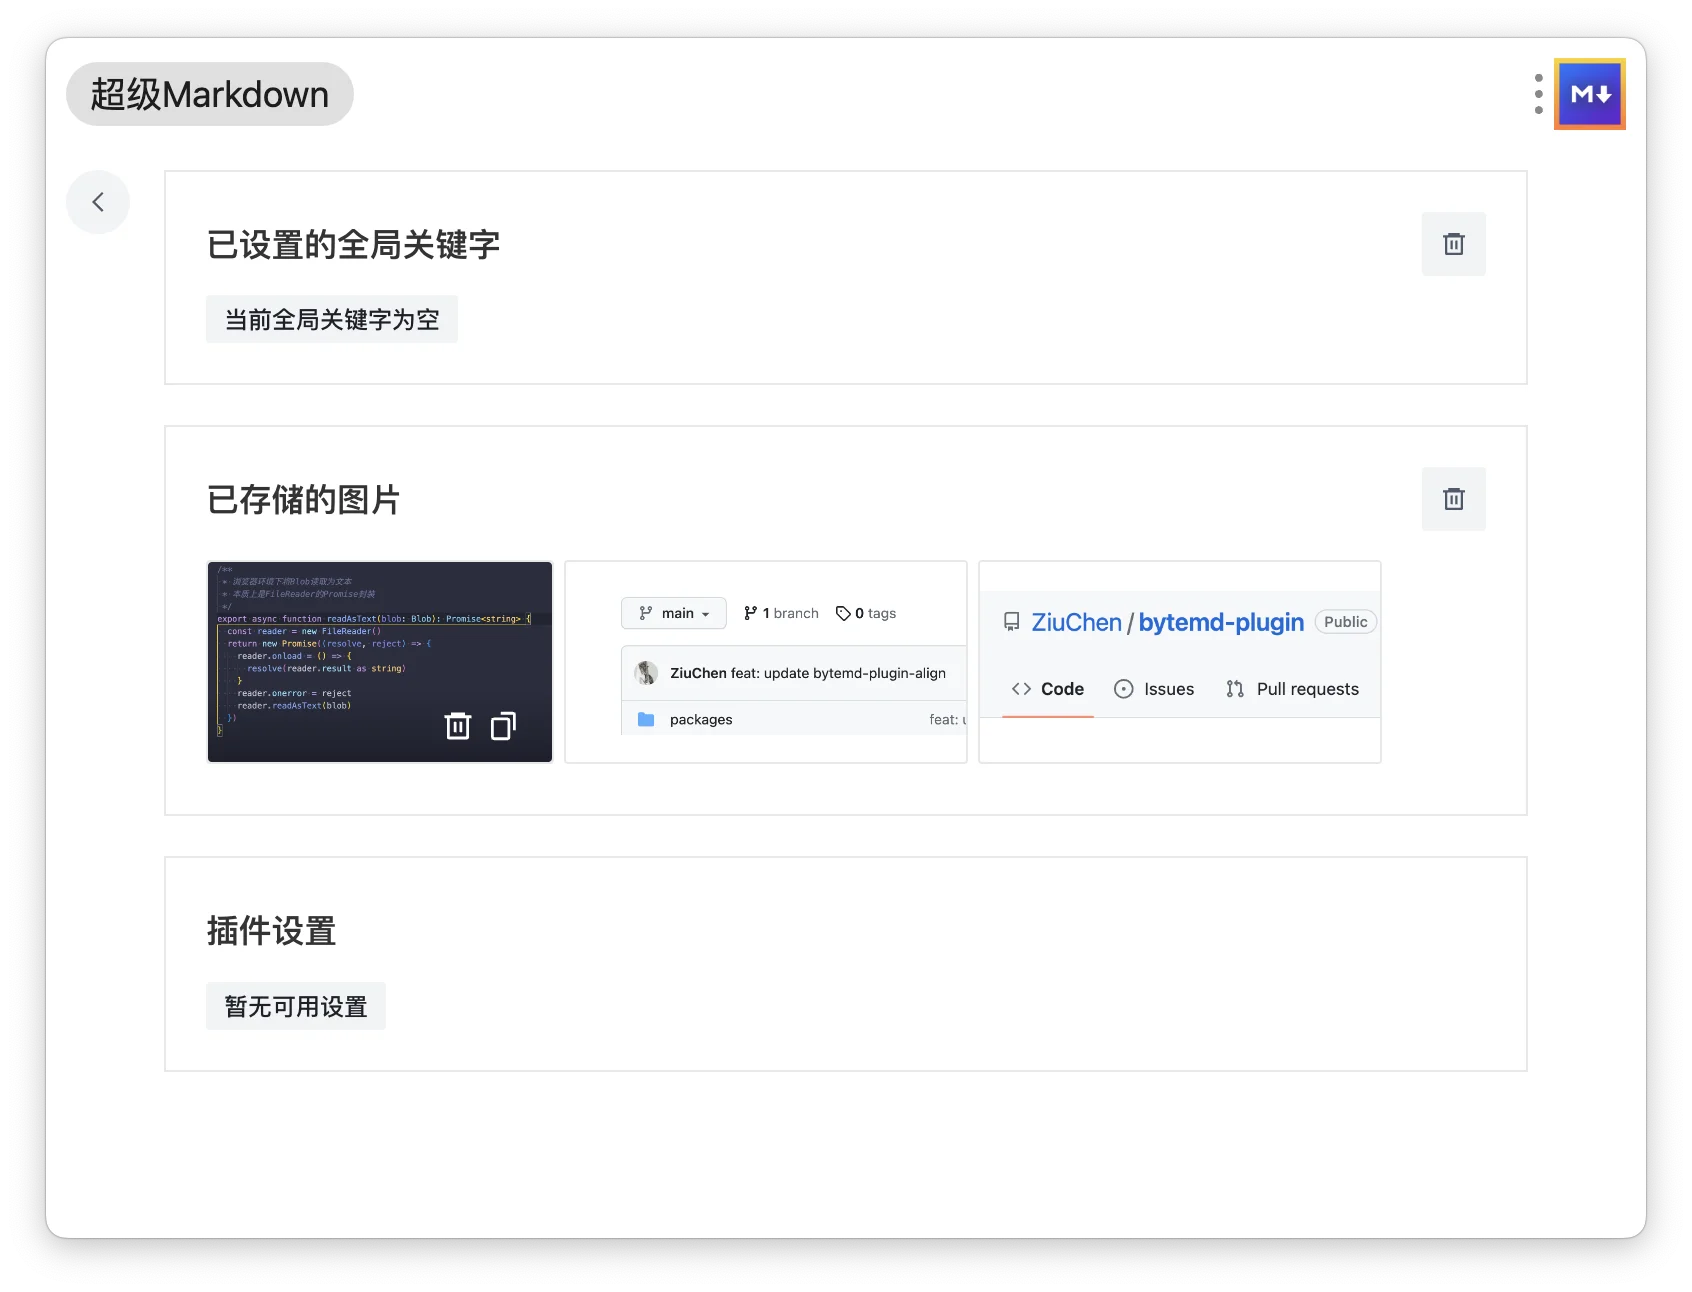Open the bytemd-plugin repository name link

[x=1220, y=622]
